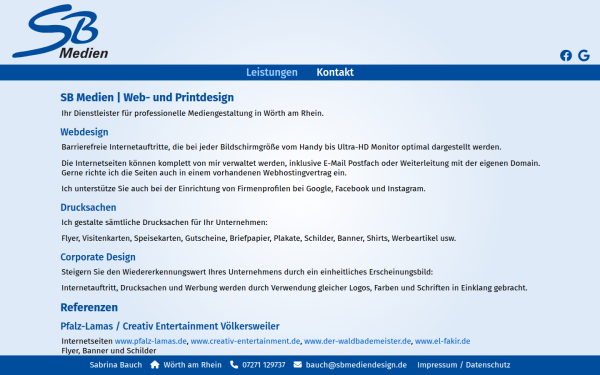
Task: Click the Referenzen heading
Action: (89, 307)
